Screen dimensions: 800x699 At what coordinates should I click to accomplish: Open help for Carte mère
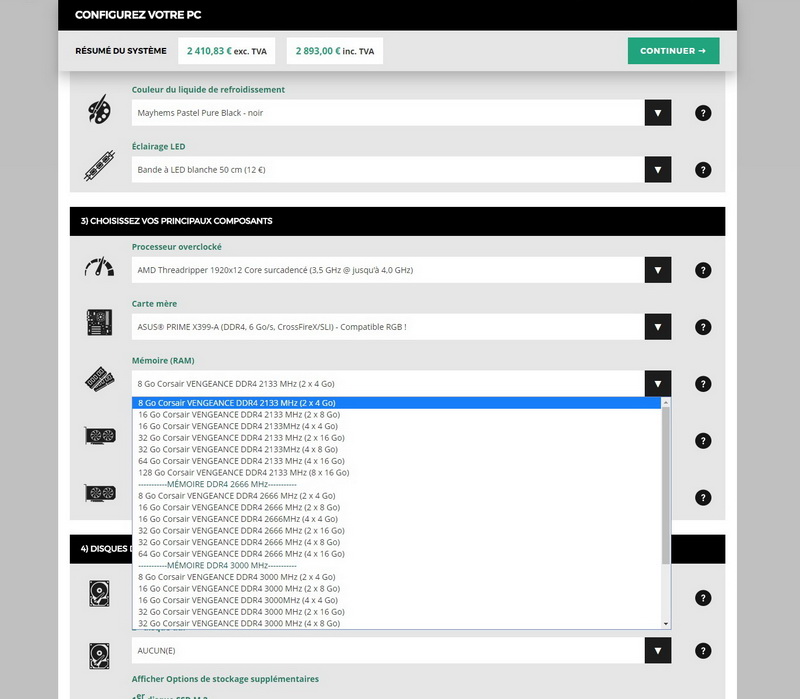(703, 327)
